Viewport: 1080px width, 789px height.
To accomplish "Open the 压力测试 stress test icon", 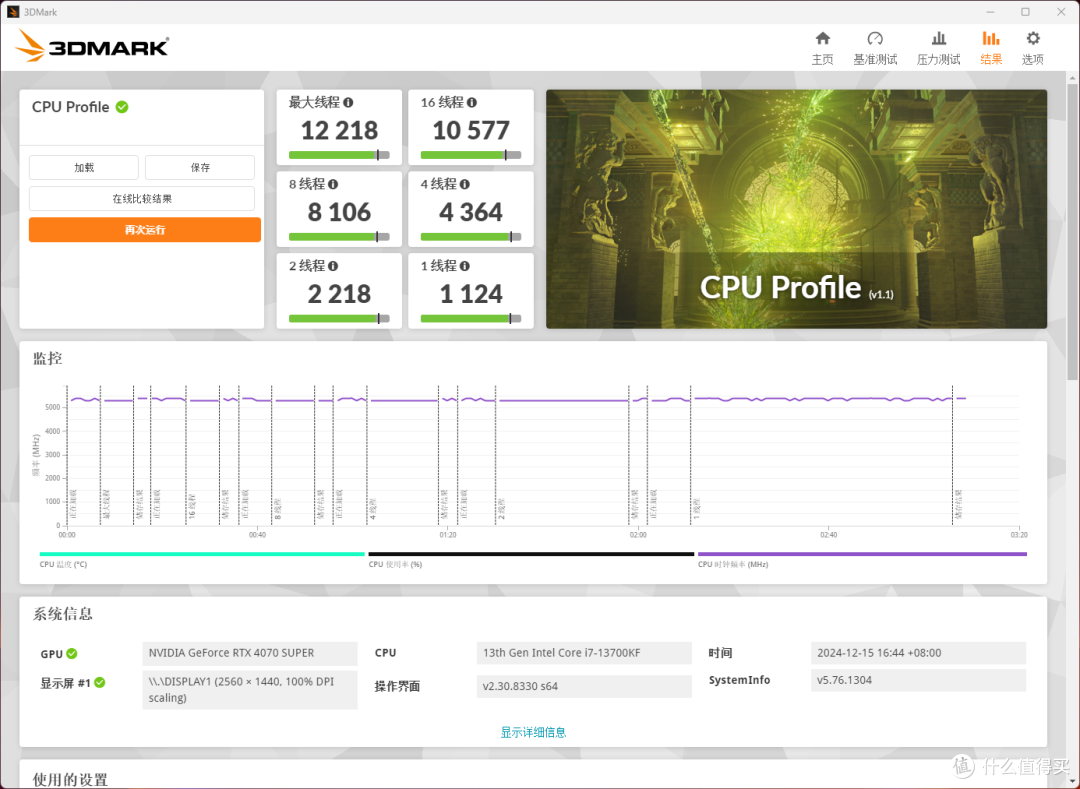I will point(938,47).
